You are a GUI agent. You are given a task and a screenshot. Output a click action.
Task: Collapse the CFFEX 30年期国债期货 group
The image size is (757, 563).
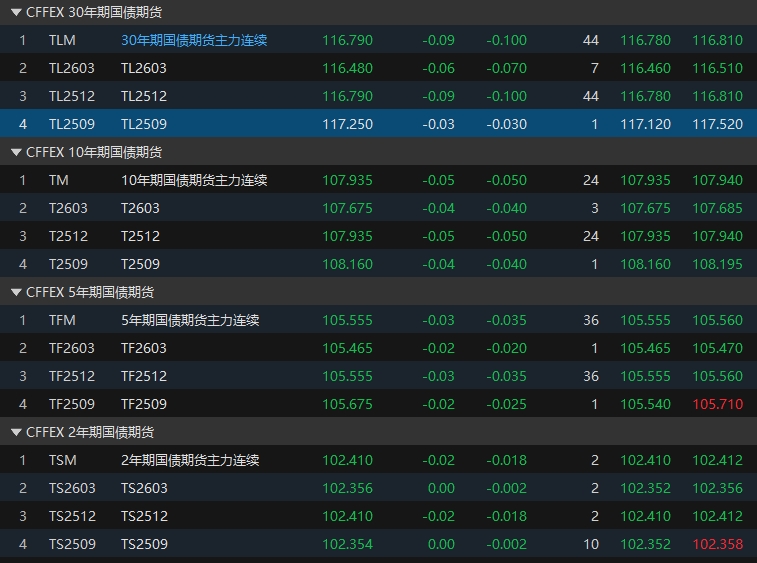(16, 12)
